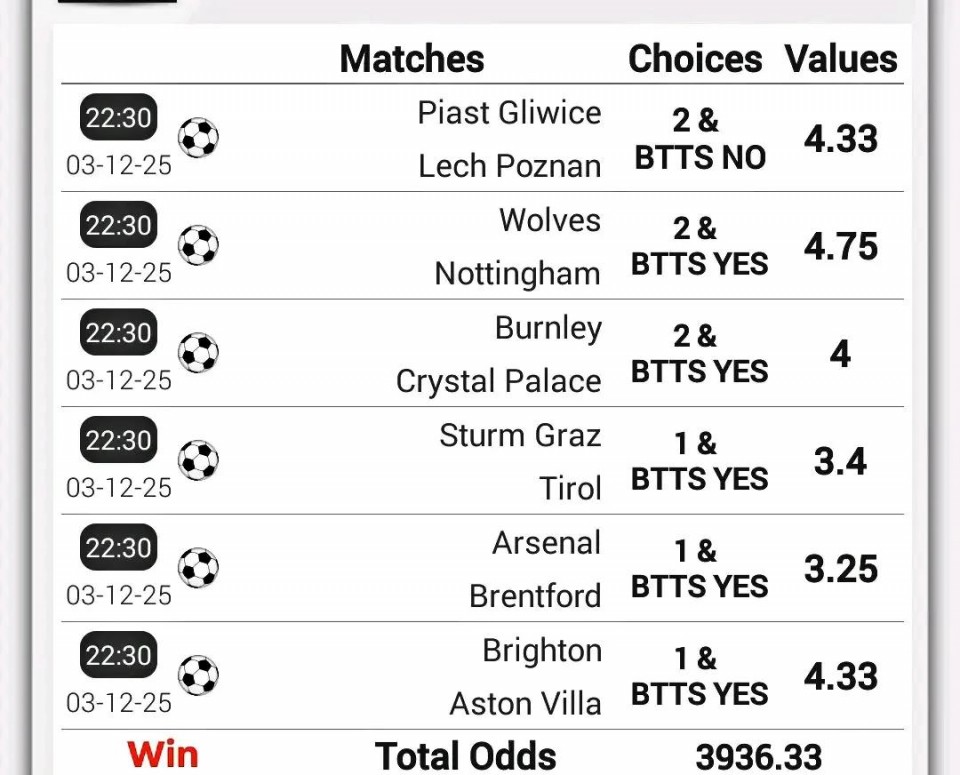
Task: Click the soccer ball icon for Wolves match
Action: click(198, 245)
